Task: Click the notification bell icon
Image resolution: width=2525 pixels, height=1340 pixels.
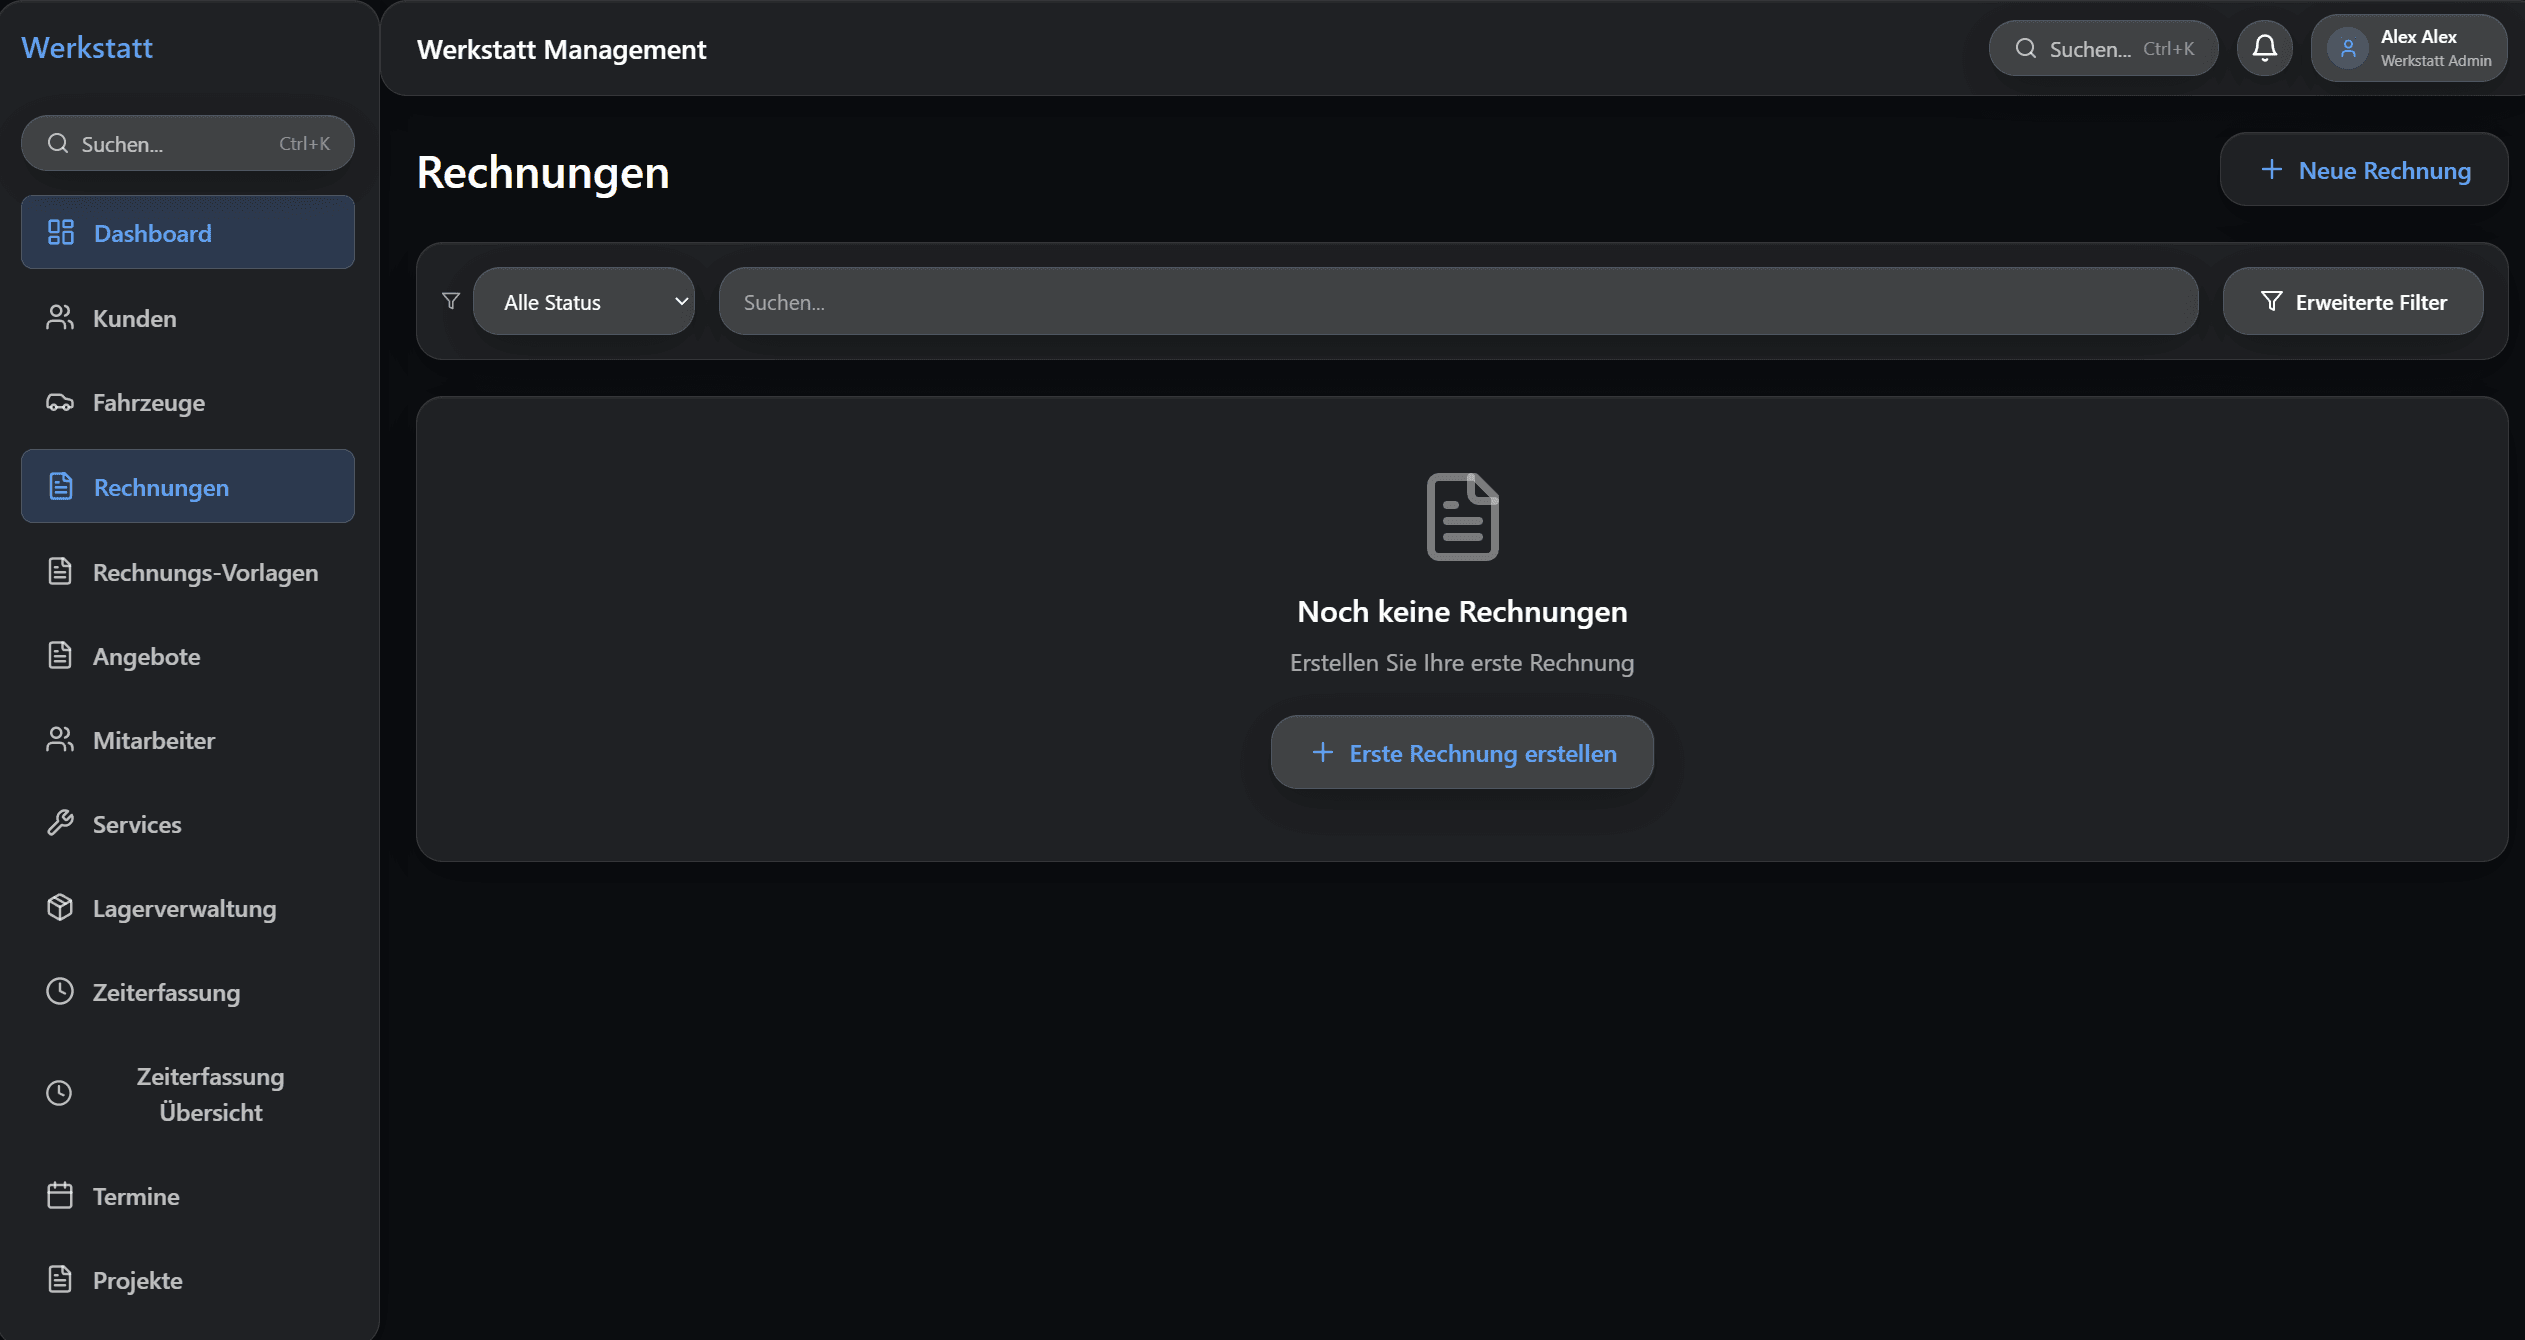Action: point(2264,48)
